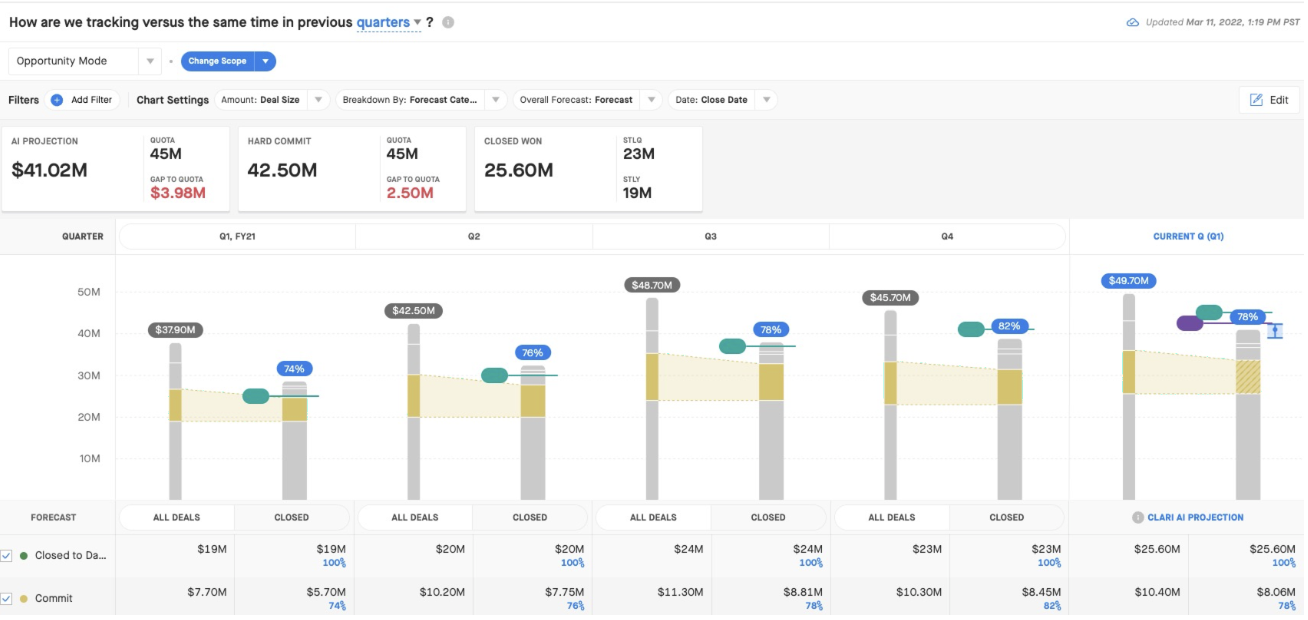
Task: Switch to the CURRENT Q (Q1) tab
Action: click(1187, 237)
